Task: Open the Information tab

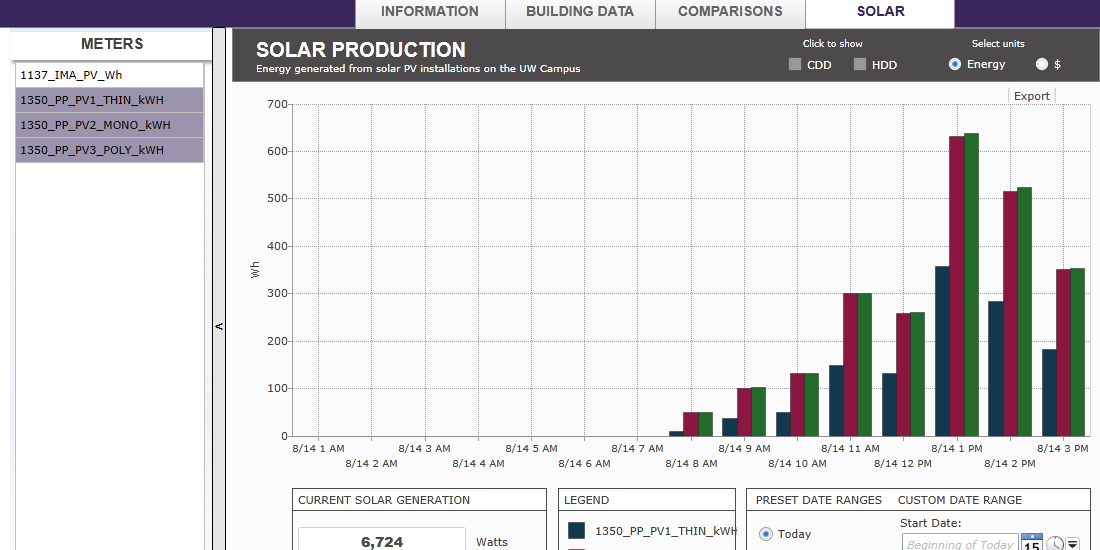Action: [x=430, y=12]
